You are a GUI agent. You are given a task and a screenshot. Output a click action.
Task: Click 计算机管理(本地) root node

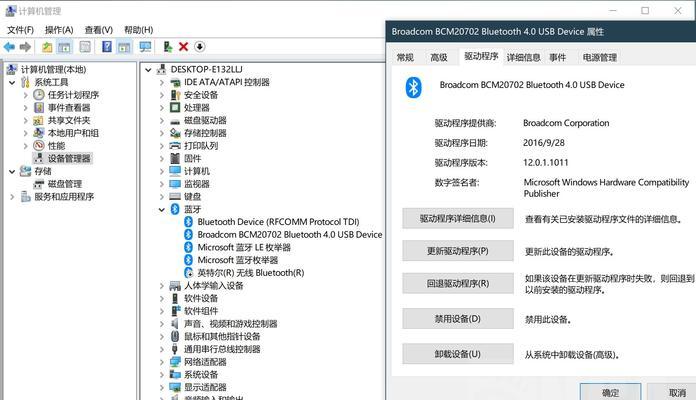click(53, 69)
